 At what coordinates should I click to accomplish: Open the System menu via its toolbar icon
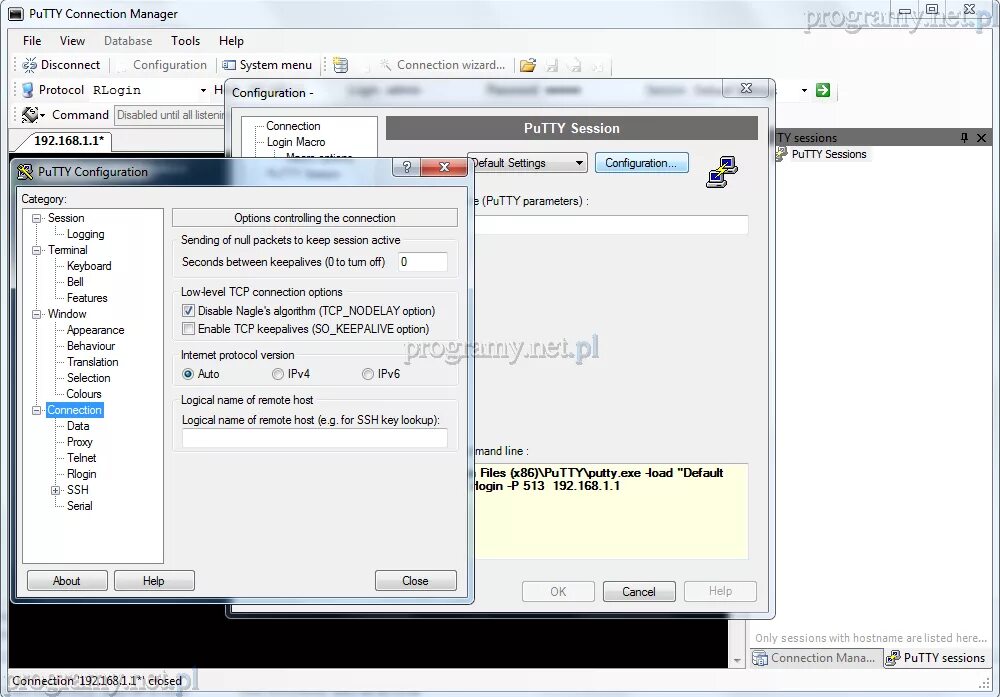[226, 64]
